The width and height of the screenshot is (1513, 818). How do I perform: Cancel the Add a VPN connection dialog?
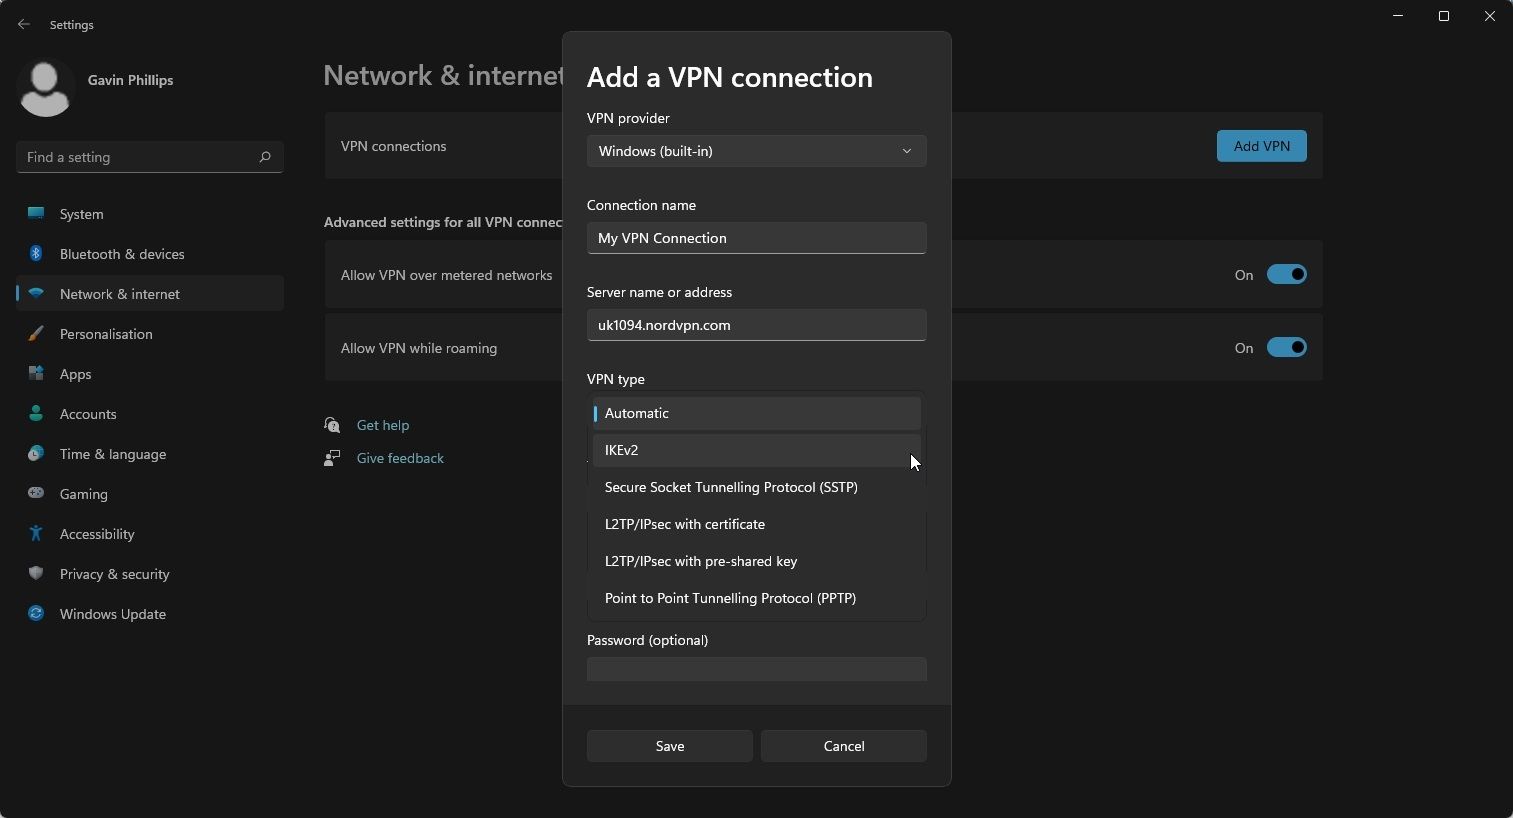tap(843, 746)
